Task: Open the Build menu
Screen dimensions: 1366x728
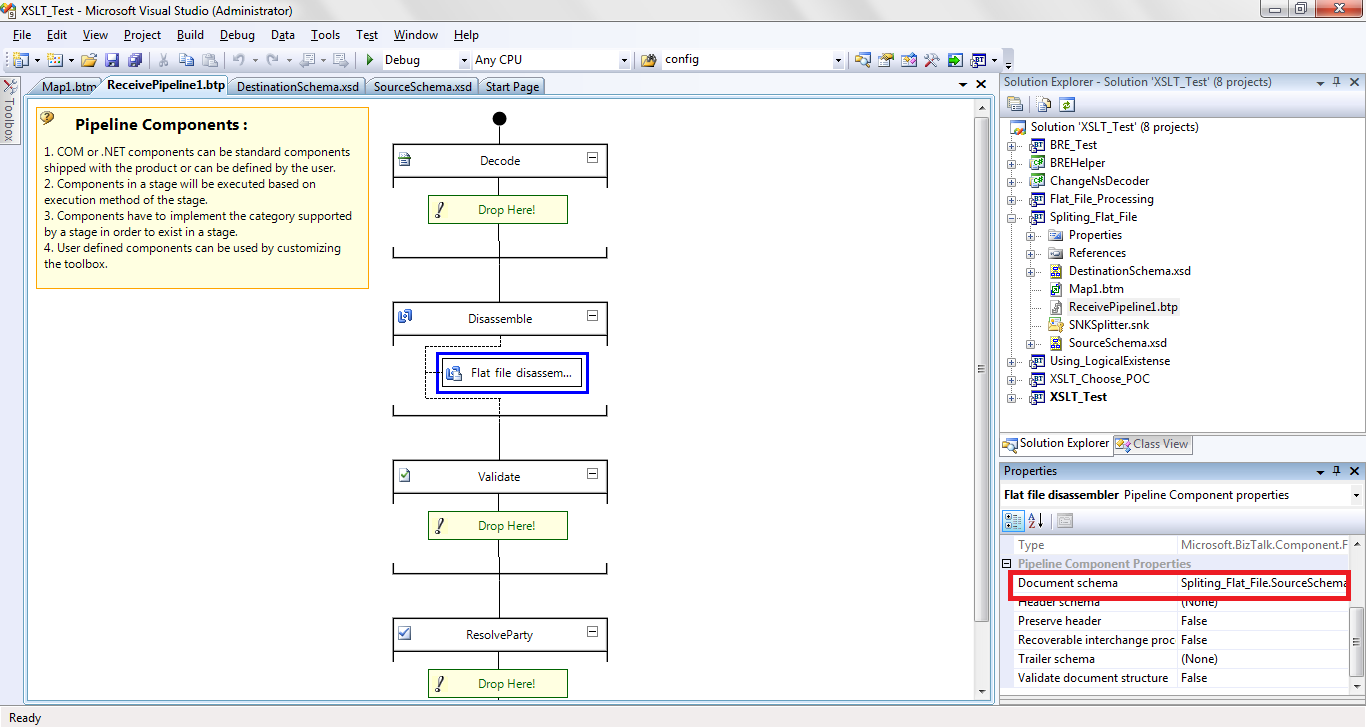Action: point(189,35)
